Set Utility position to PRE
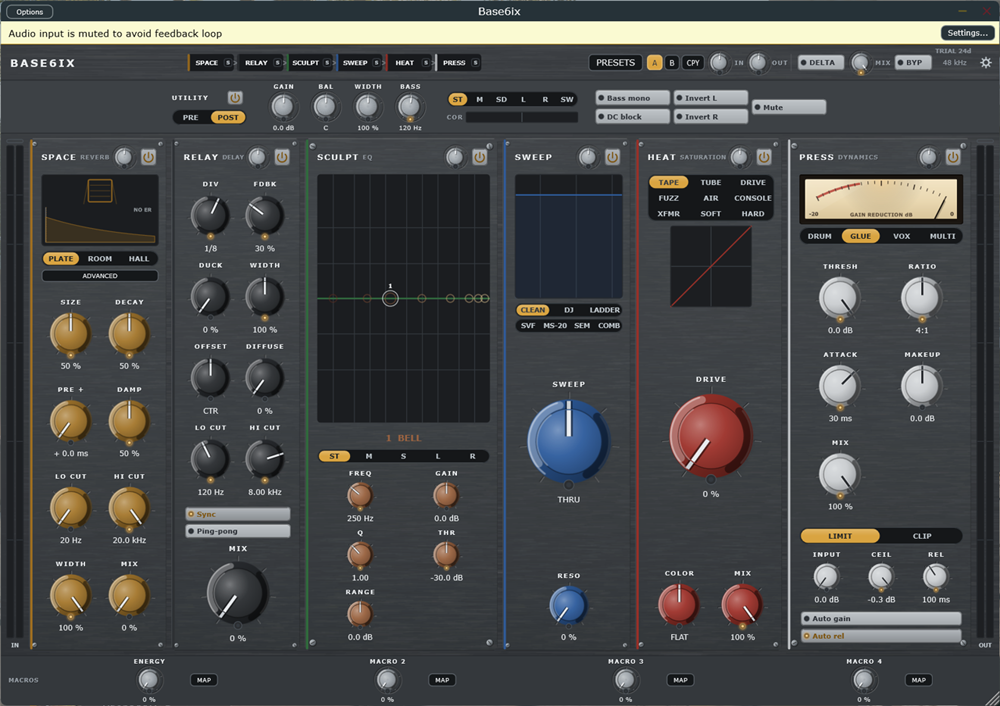The height and width of the screenshot is (706, 1000). pos(191,117)
